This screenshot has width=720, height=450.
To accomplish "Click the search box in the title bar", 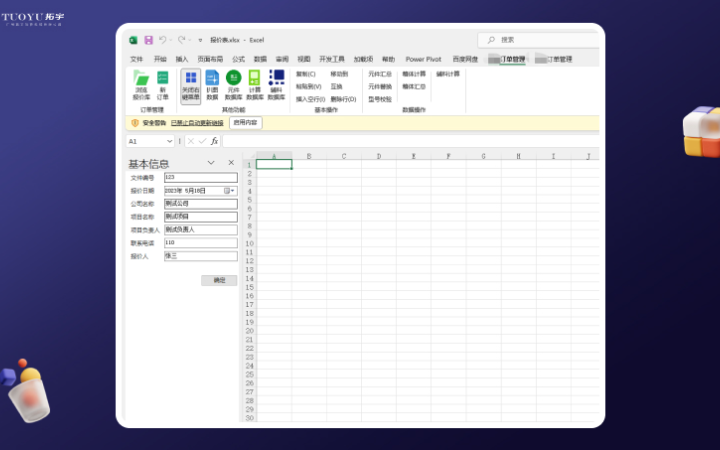I will click(x=539, y=40).
